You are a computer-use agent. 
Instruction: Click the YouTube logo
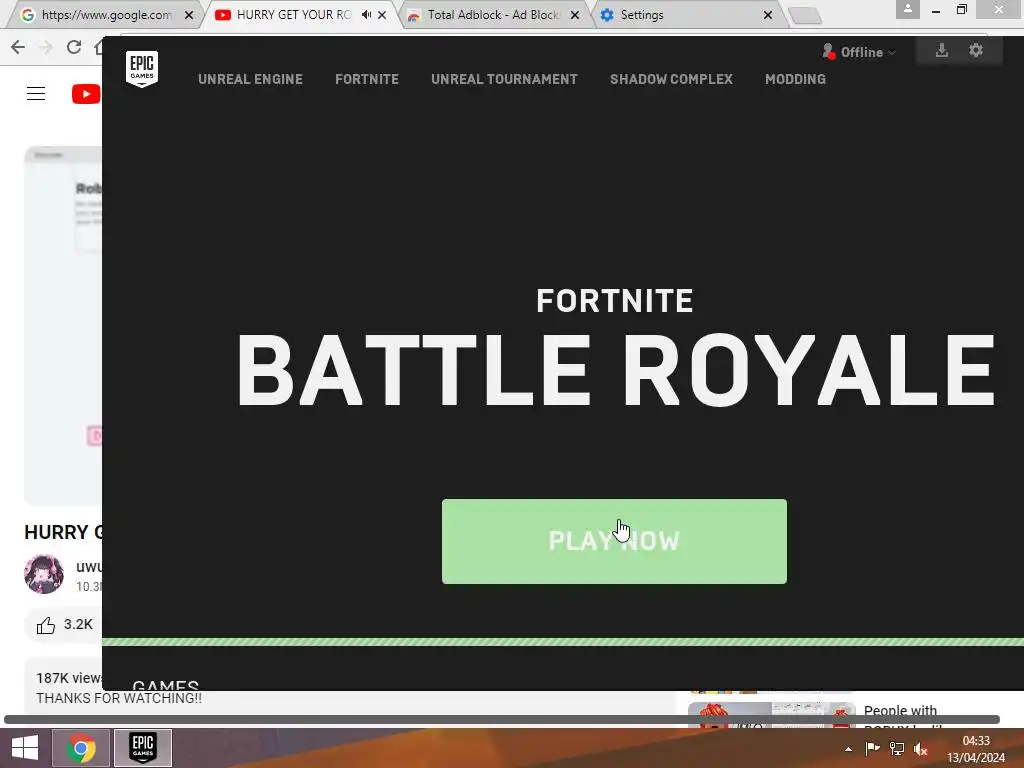pyautogui.click(x=86, y=94)
